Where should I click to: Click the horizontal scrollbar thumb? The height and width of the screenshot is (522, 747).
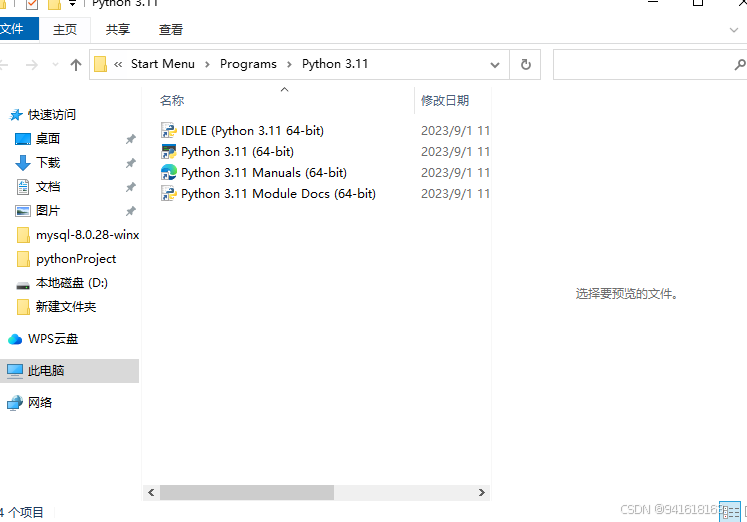click(247, 492)
